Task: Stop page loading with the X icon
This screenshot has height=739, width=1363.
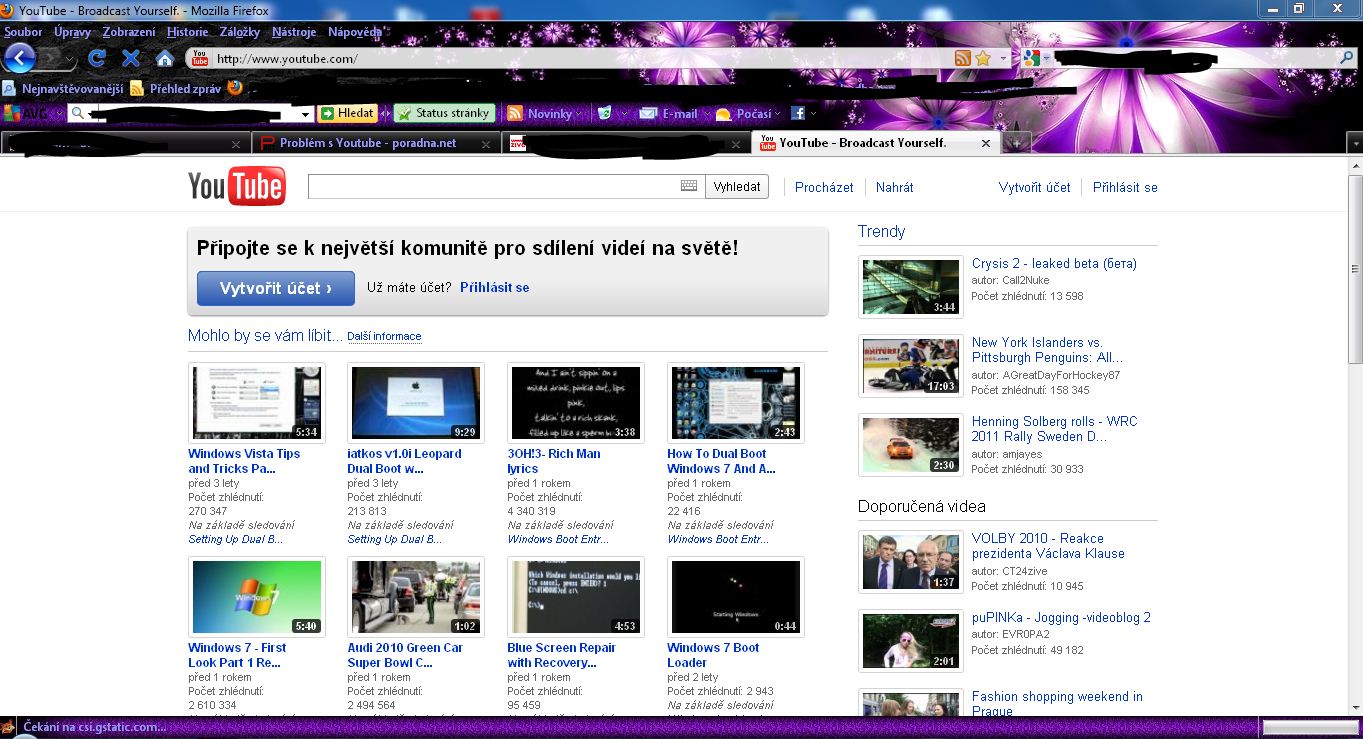Action: (130, 58)
